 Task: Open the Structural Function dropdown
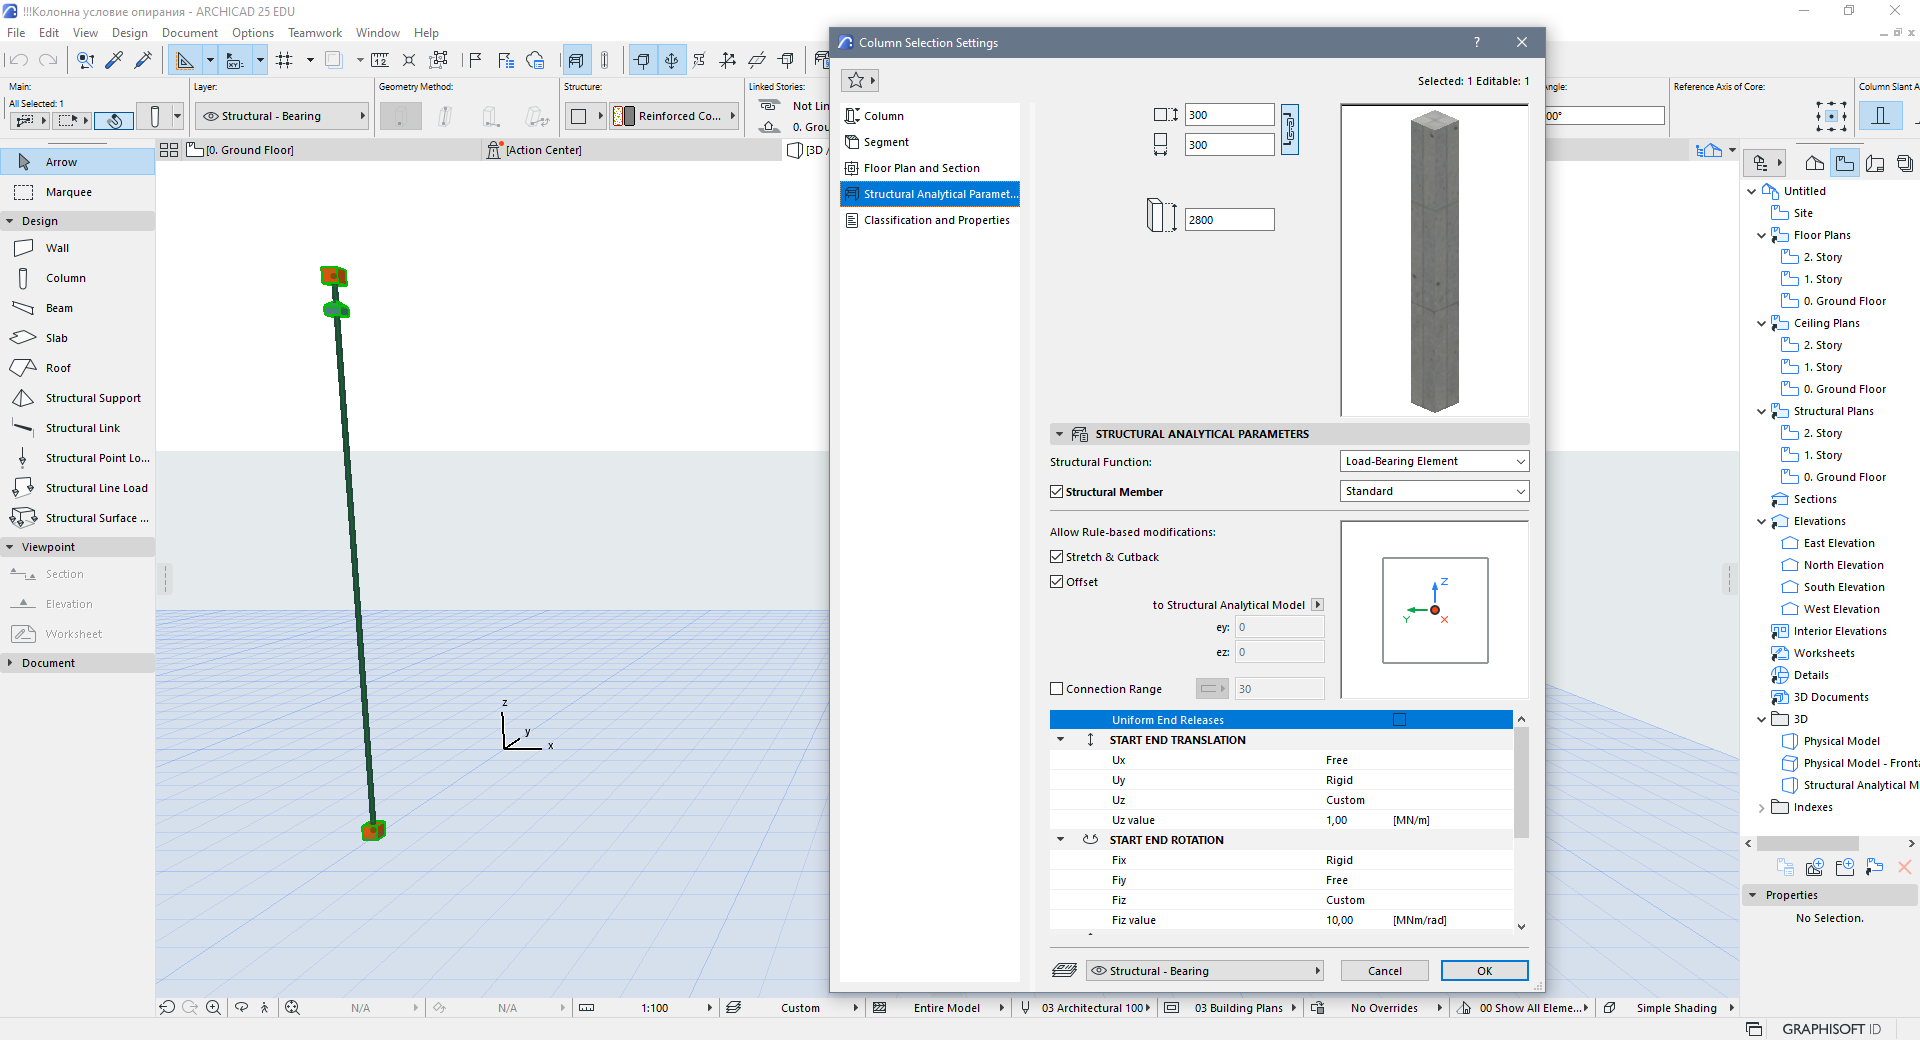(1433, 461)
